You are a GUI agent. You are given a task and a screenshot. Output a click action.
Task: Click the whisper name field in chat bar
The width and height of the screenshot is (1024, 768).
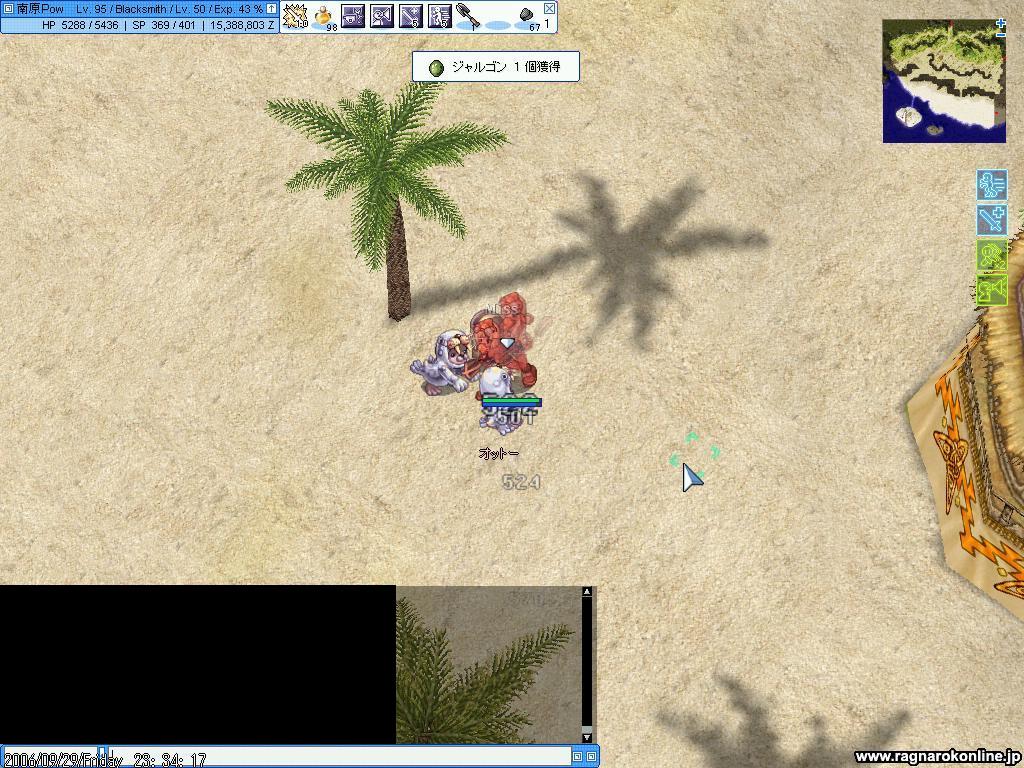coord(51,758)
